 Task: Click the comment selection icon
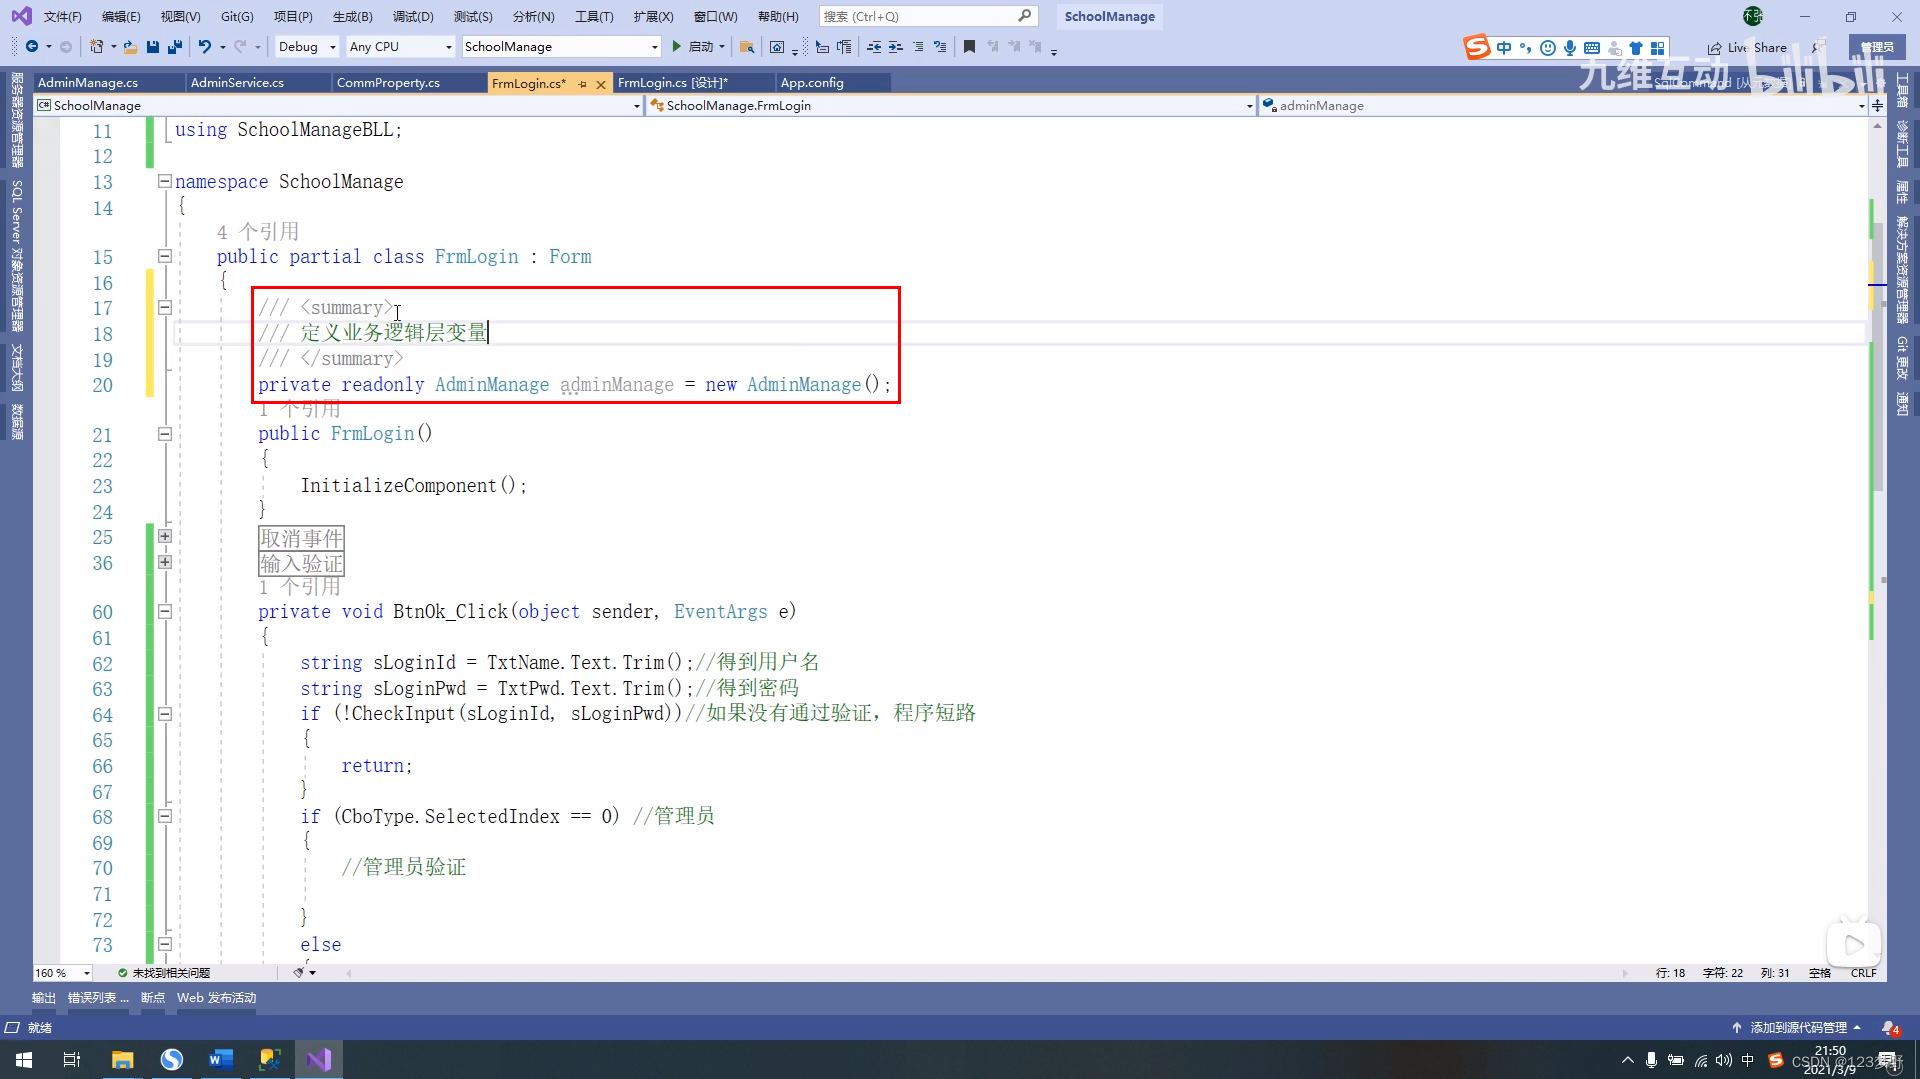[x=918, y=47]
